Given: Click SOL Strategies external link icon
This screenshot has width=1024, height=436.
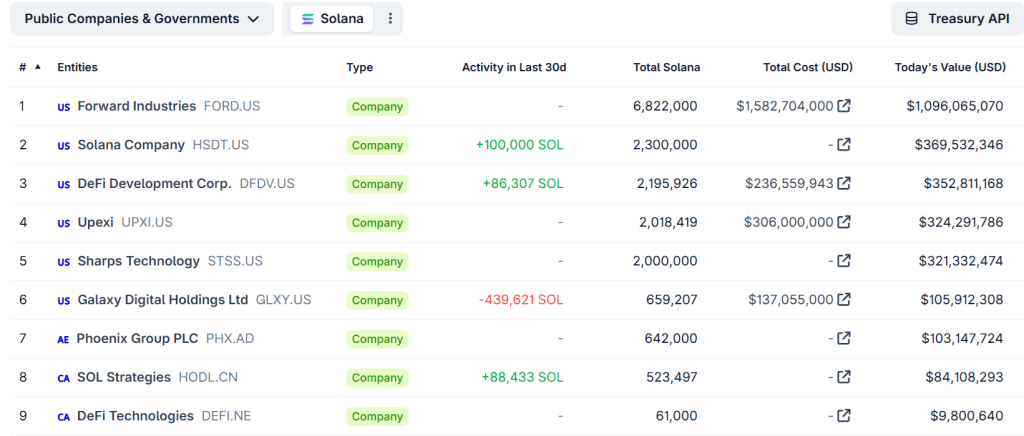Looking at the screenshot, I should (x=844, y=377).
